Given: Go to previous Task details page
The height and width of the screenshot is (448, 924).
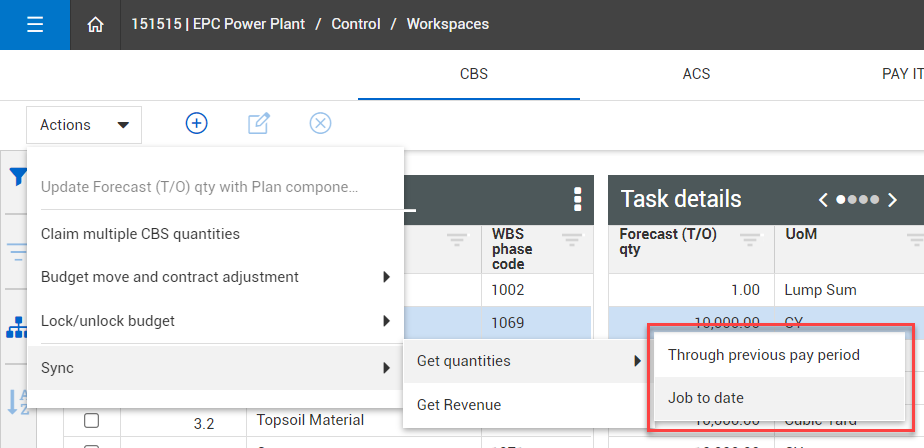Looking at the screenshot, I should coord(823,199).
